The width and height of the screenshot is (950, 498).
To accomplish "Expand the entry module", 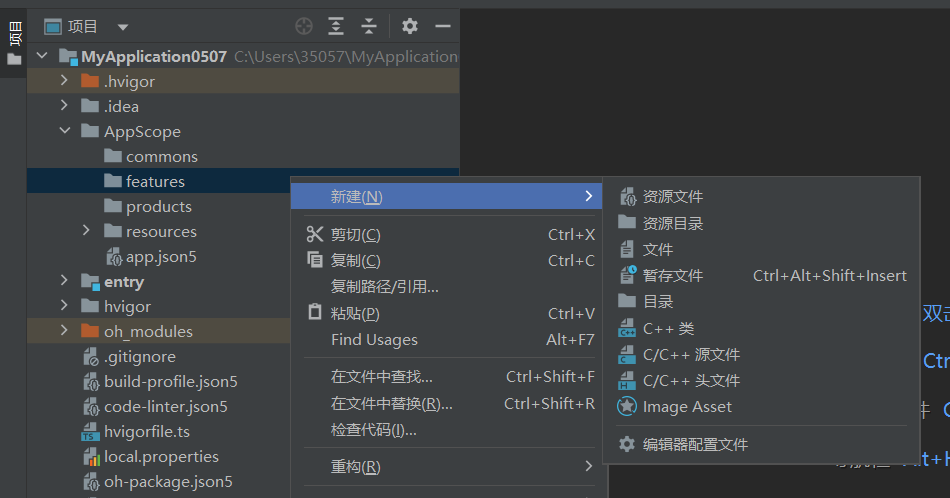I will [64, 280].
